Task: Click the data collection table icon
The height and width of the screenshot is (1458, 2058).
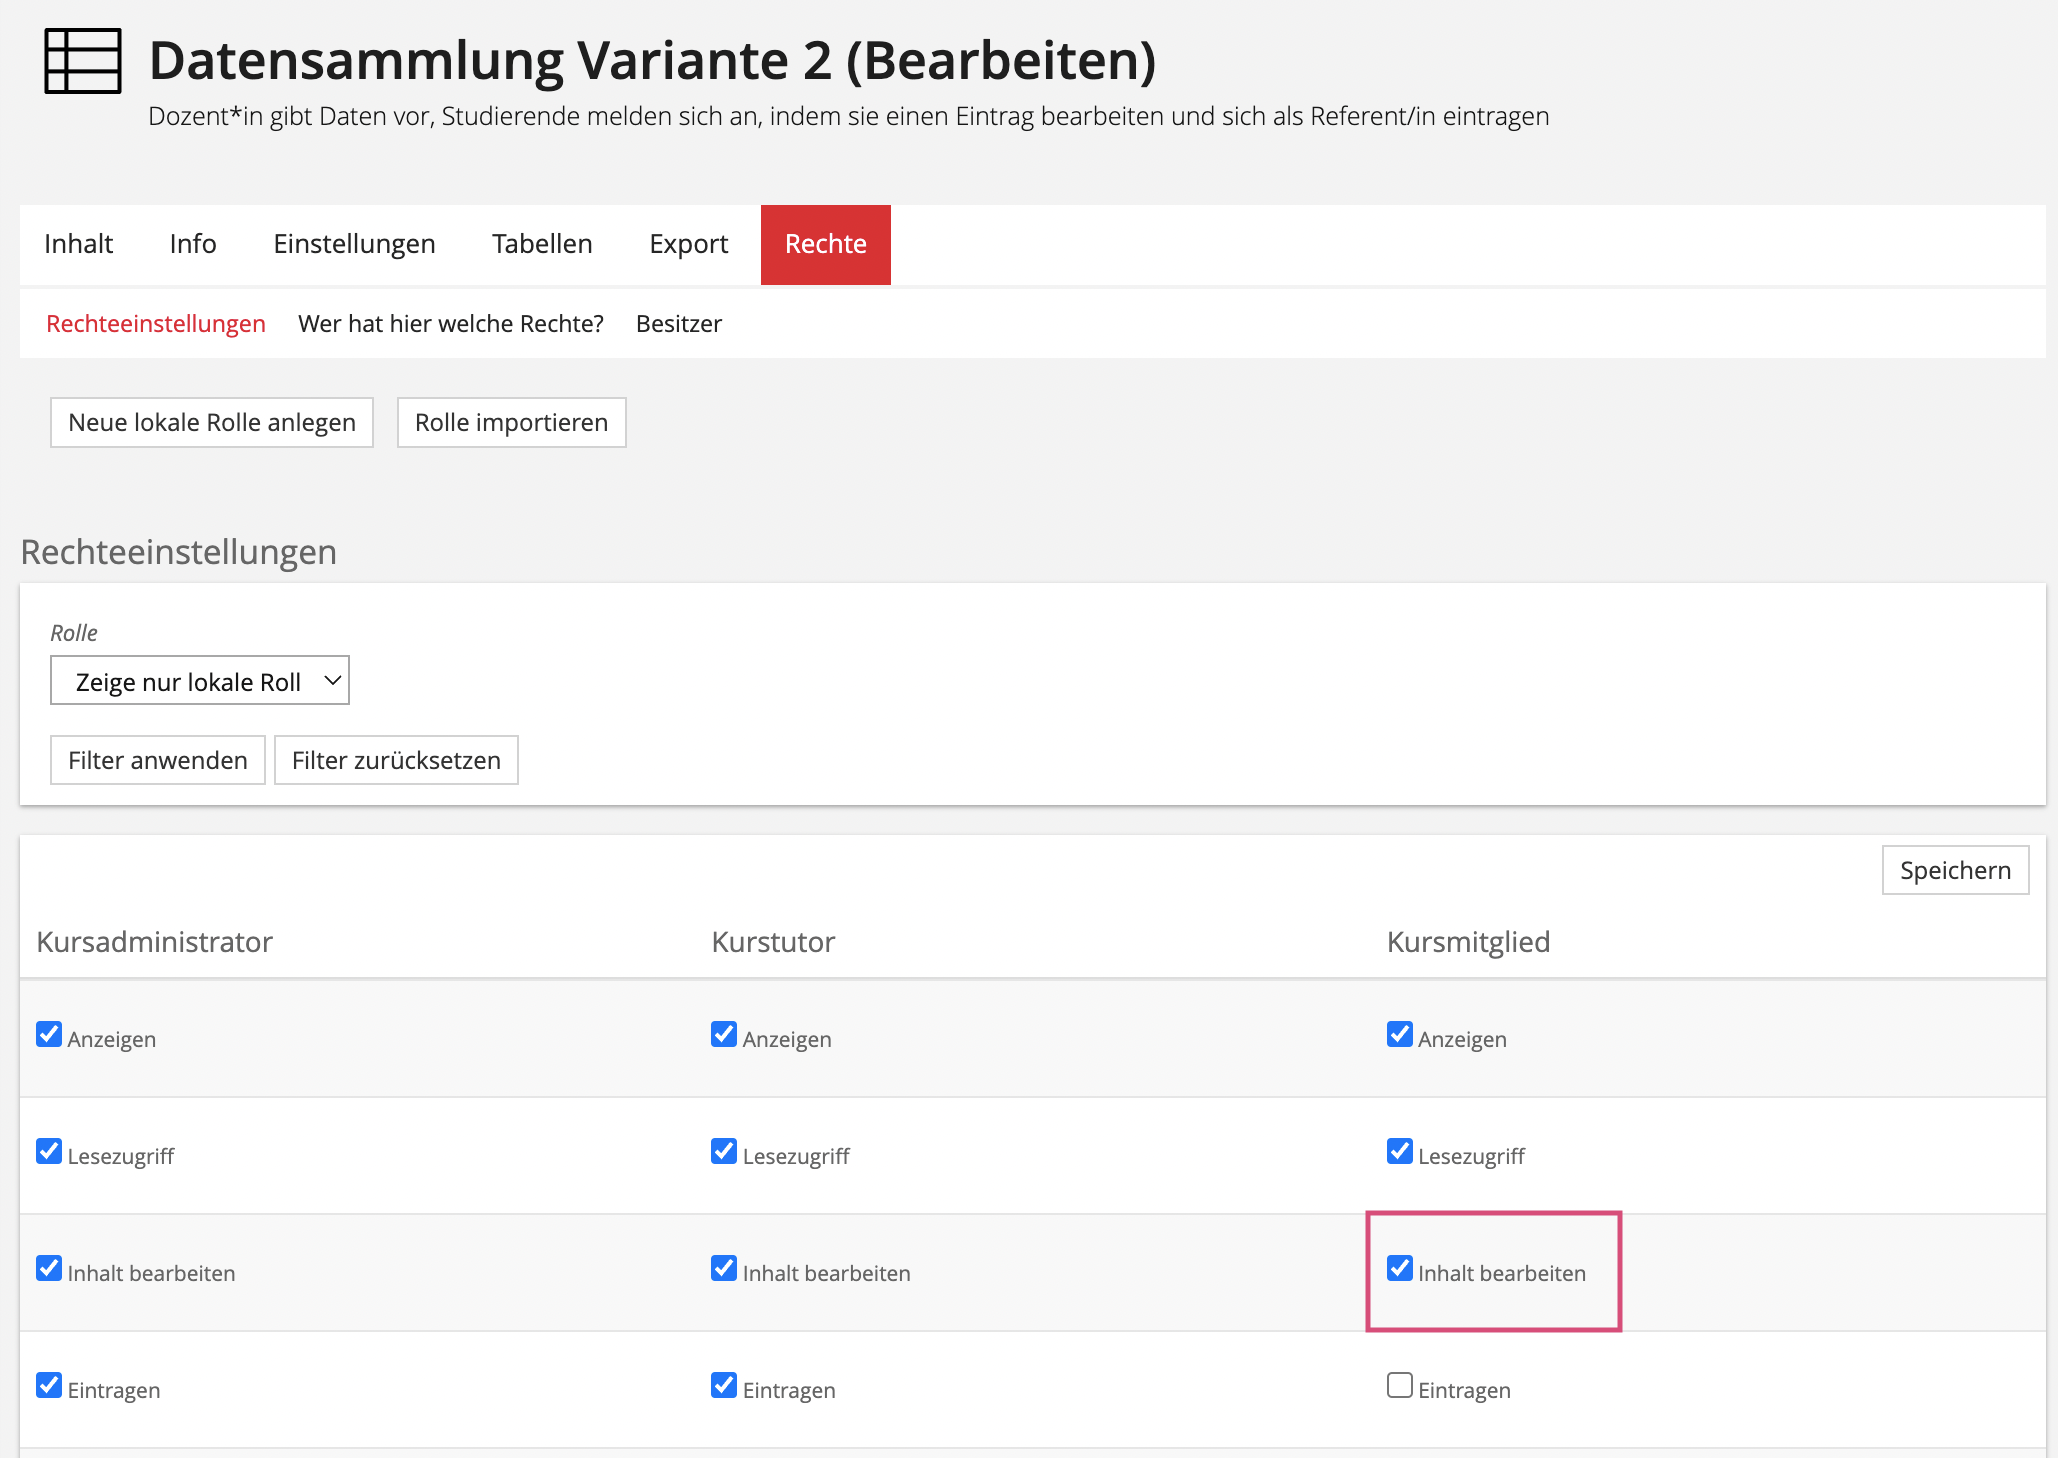Action: pyautogui.click(x=83, y=62)
